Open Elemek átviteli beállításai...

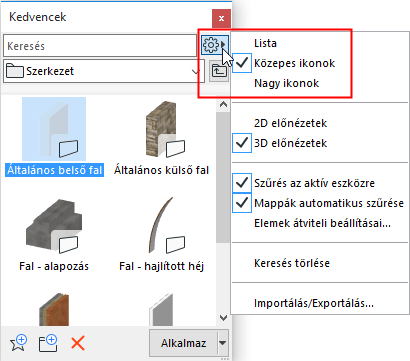[322, 223]
